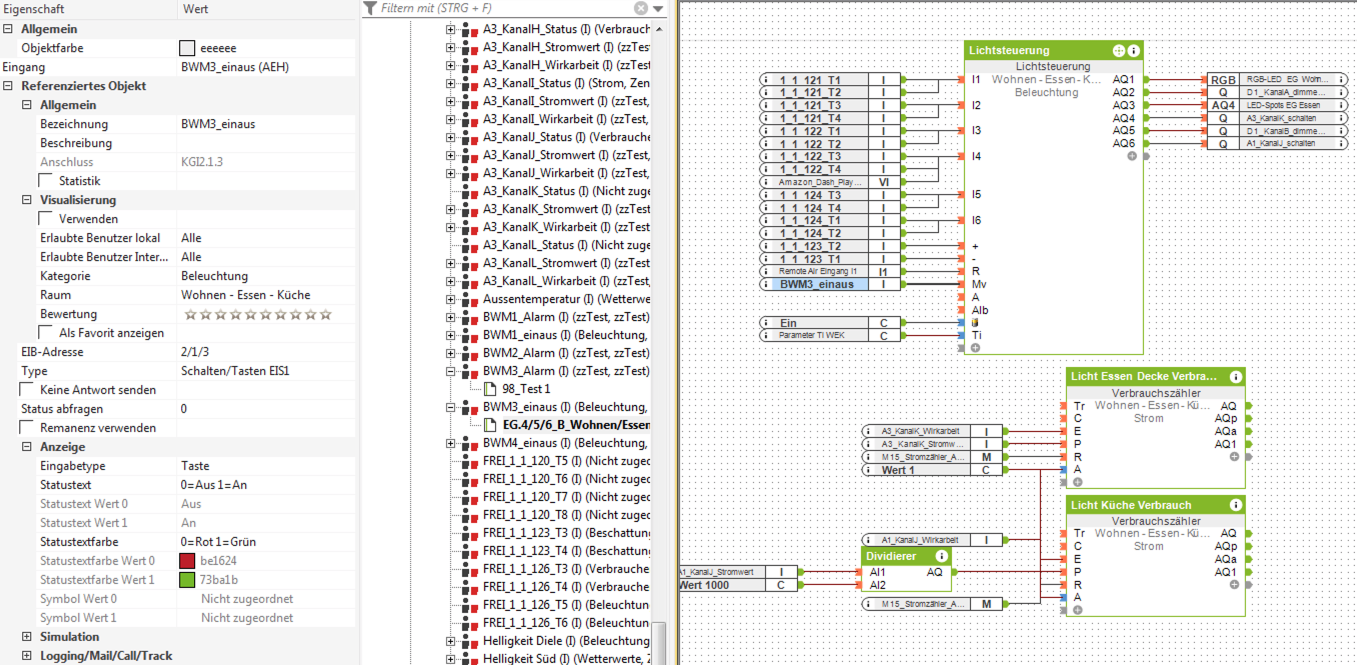The width and height of the screenshot is (1357, 665).
Task: Open the filter options dropdown arrow
Action: (x=657, y=9)
